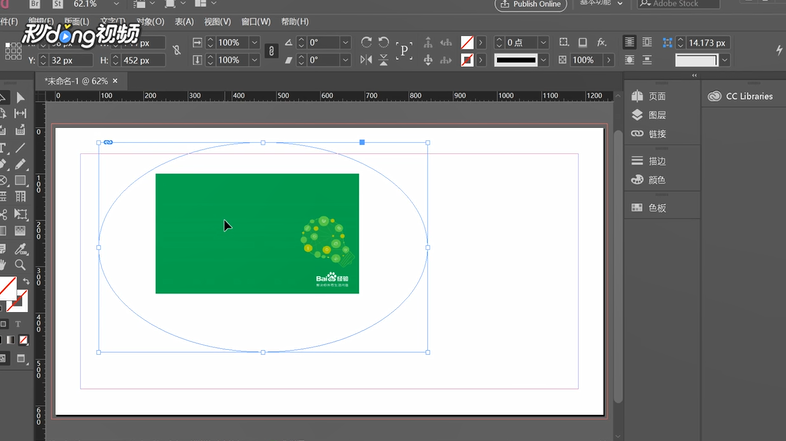Select the Zoom magnifier tool
The height and width of the screenshot is (441, 786).
[21, 265]
